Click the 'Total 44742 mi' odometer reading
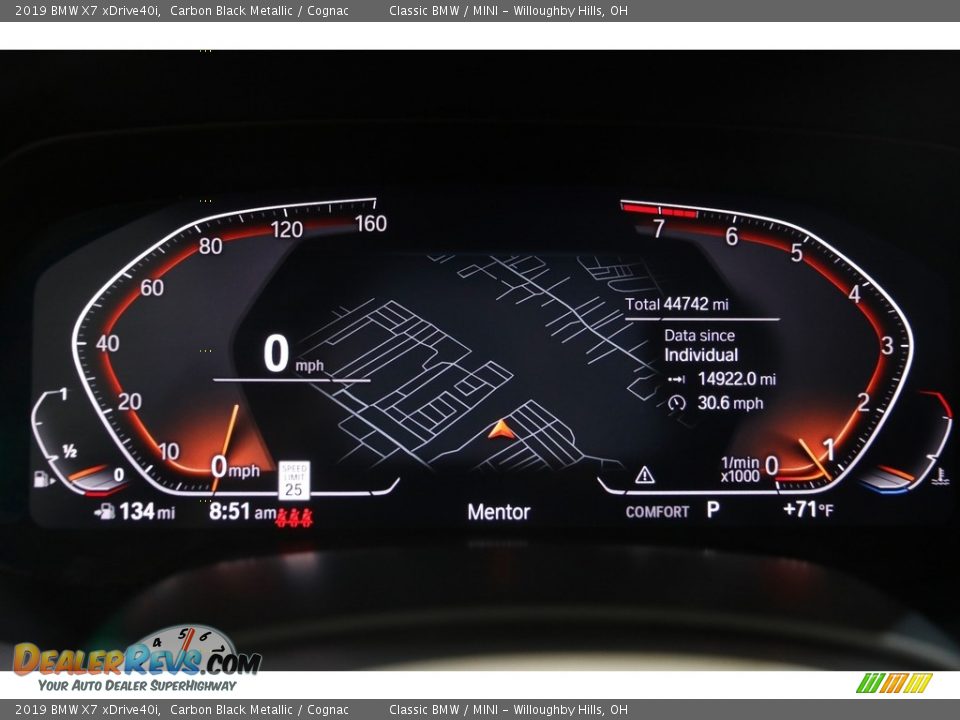The height and width of the screenshot is (720, 960). tap(677, 304)
